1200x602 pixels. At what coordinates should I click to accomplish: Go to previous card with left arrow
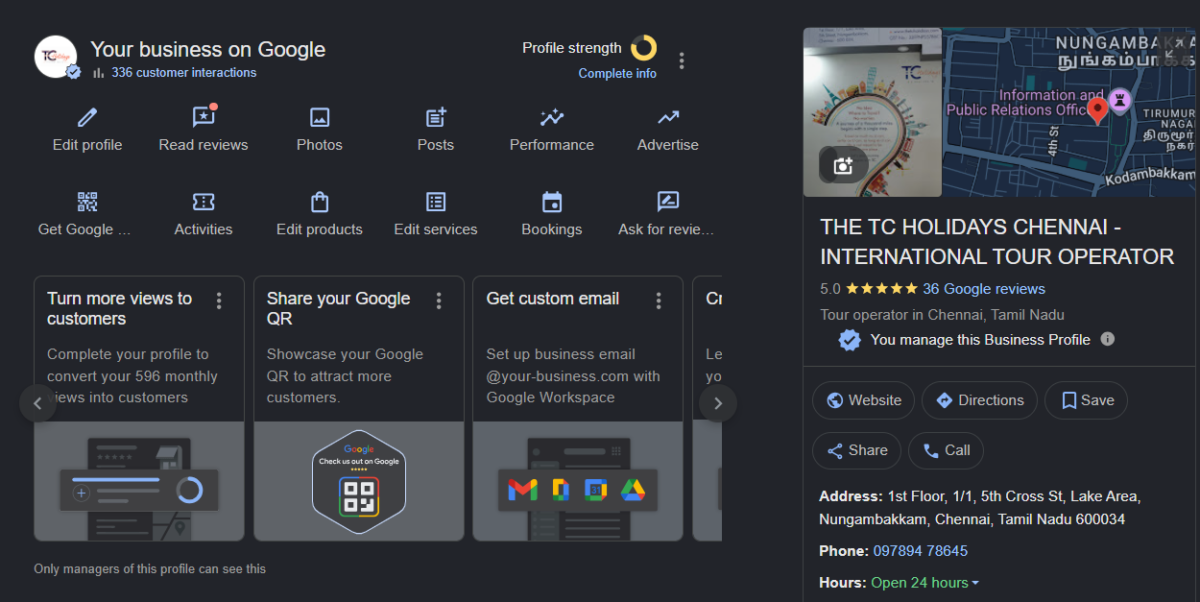(38, 404)
